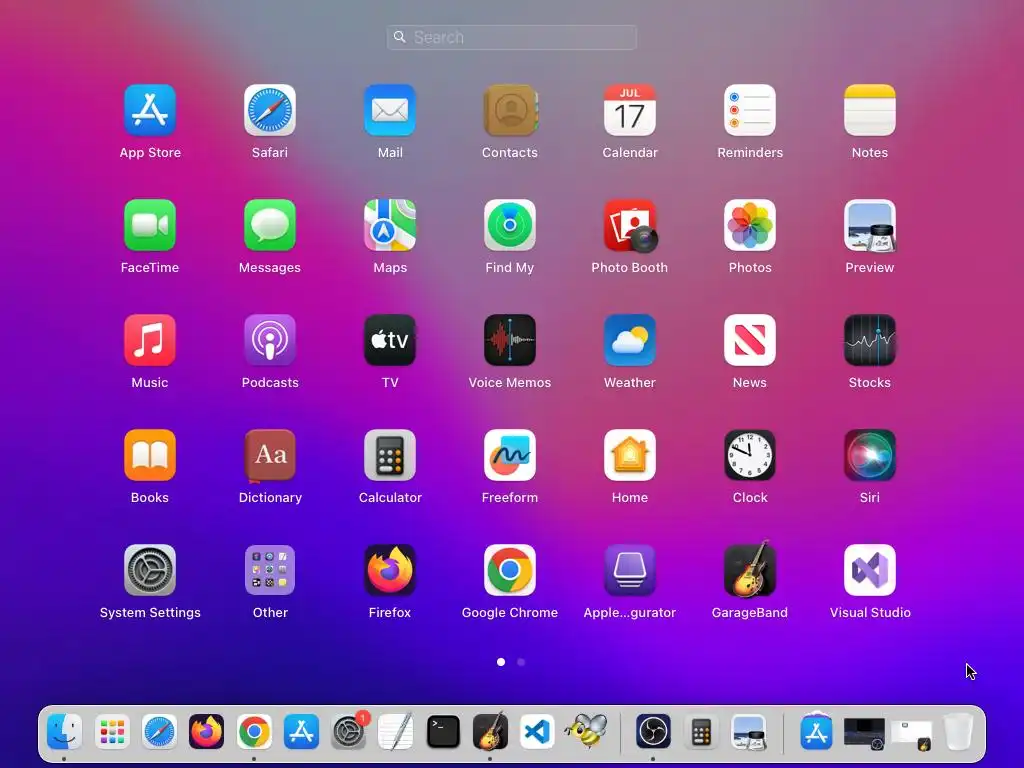
Task: Open OBS Studio from the Dock
Action: tap(654, 731)
